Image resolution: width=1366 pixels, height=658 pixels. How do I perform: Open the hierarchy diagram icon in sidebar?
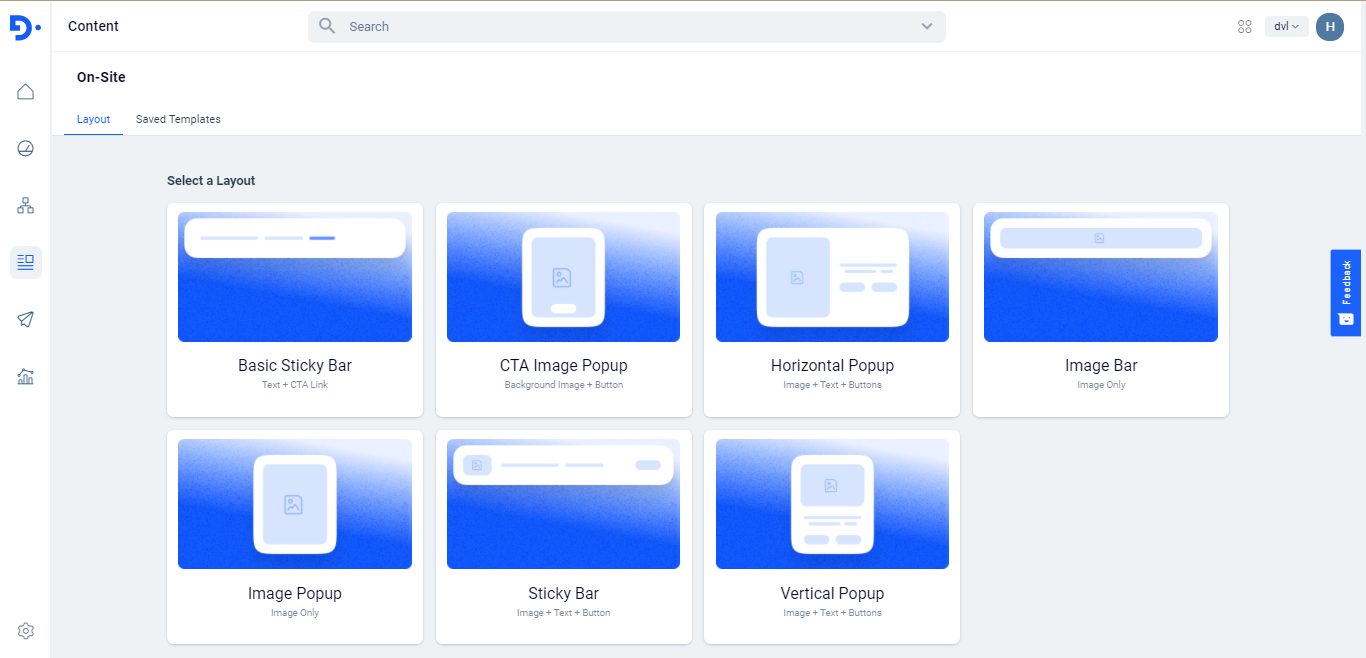click(26, 206)
